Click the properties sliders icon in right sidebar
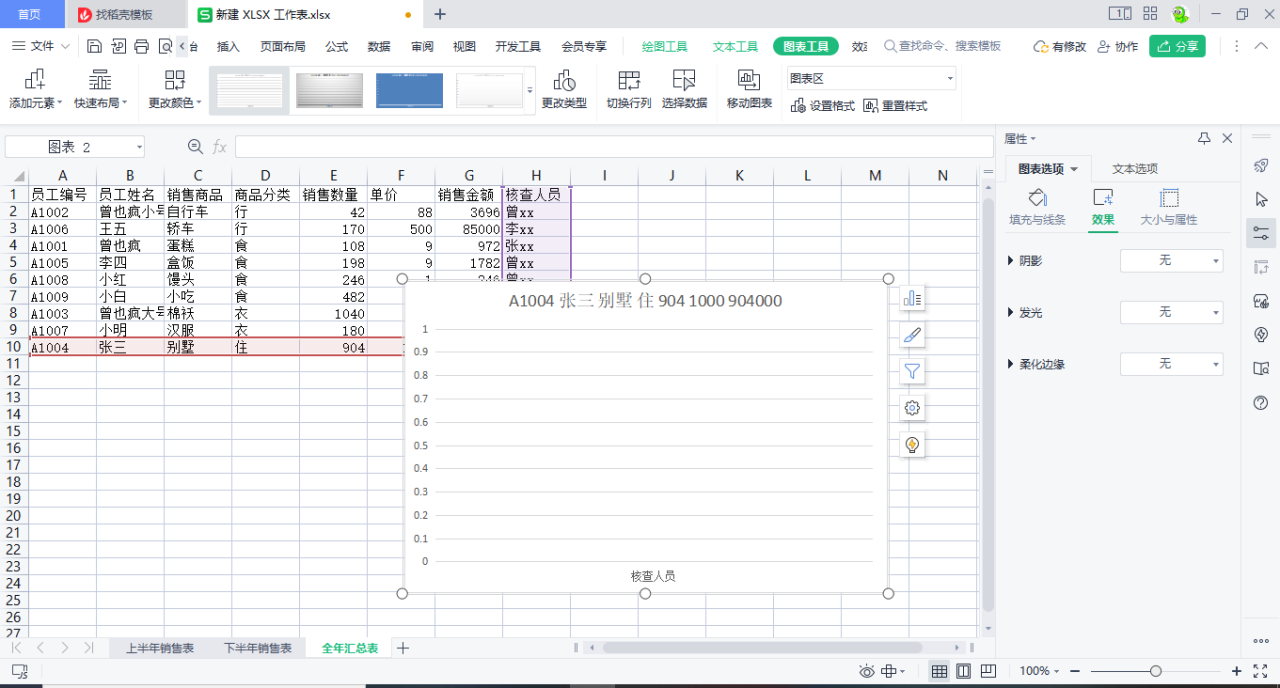1280x688 pixels. point(1261,233)
